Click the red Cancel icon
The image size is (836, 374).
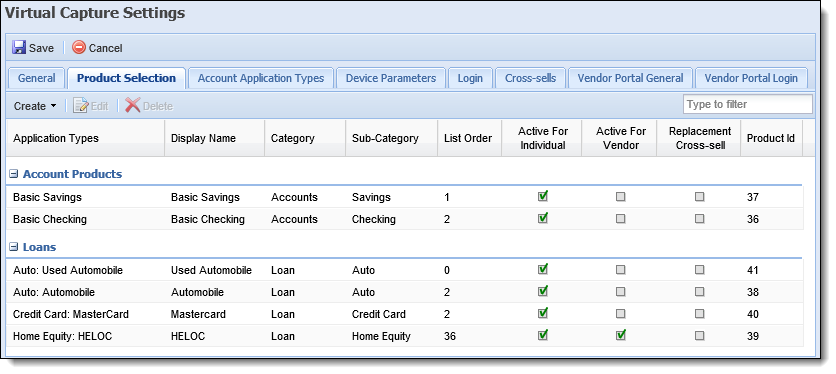(79, 47)
